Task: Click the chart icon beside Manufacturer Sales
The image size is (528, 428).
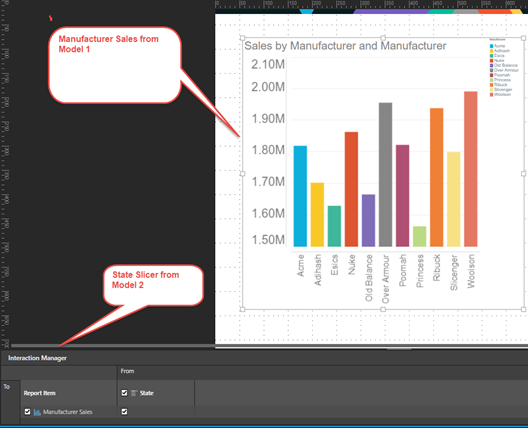Action: click(37, 412)
